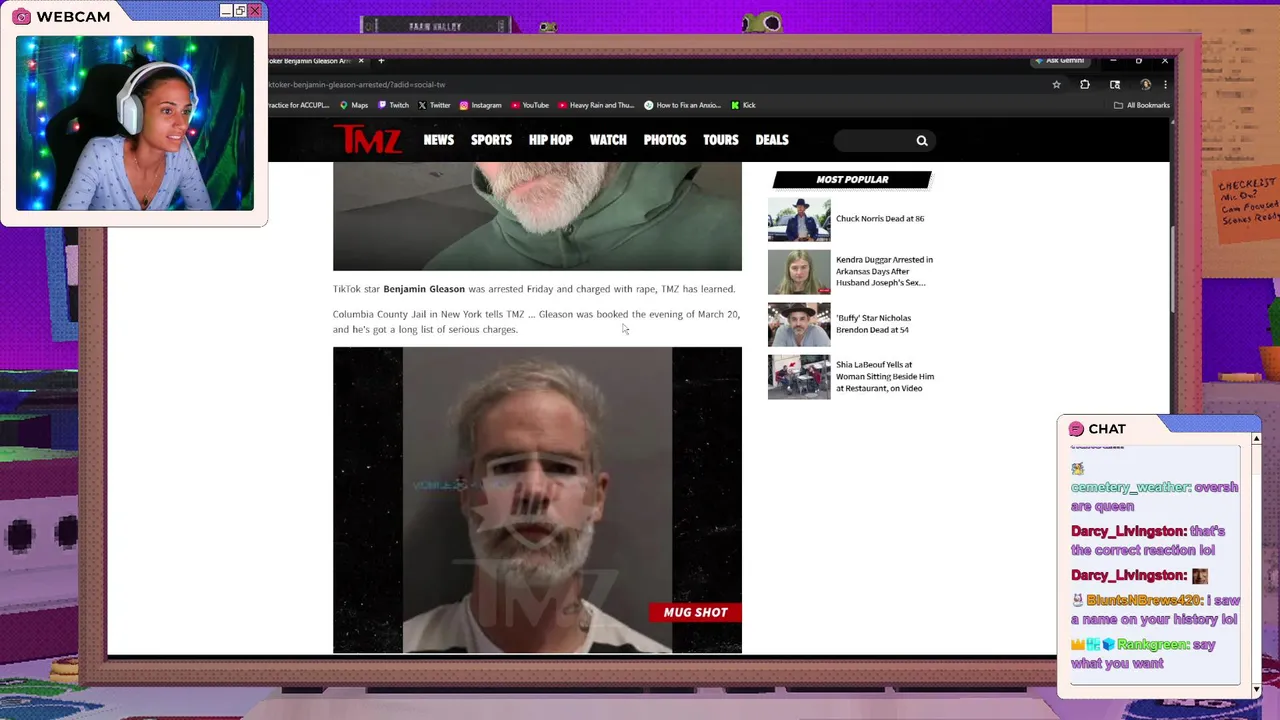Screen dimensions: 1280x720
Task: Click the chat overlay bubble icon
Action: click(x=1076, y=429)
